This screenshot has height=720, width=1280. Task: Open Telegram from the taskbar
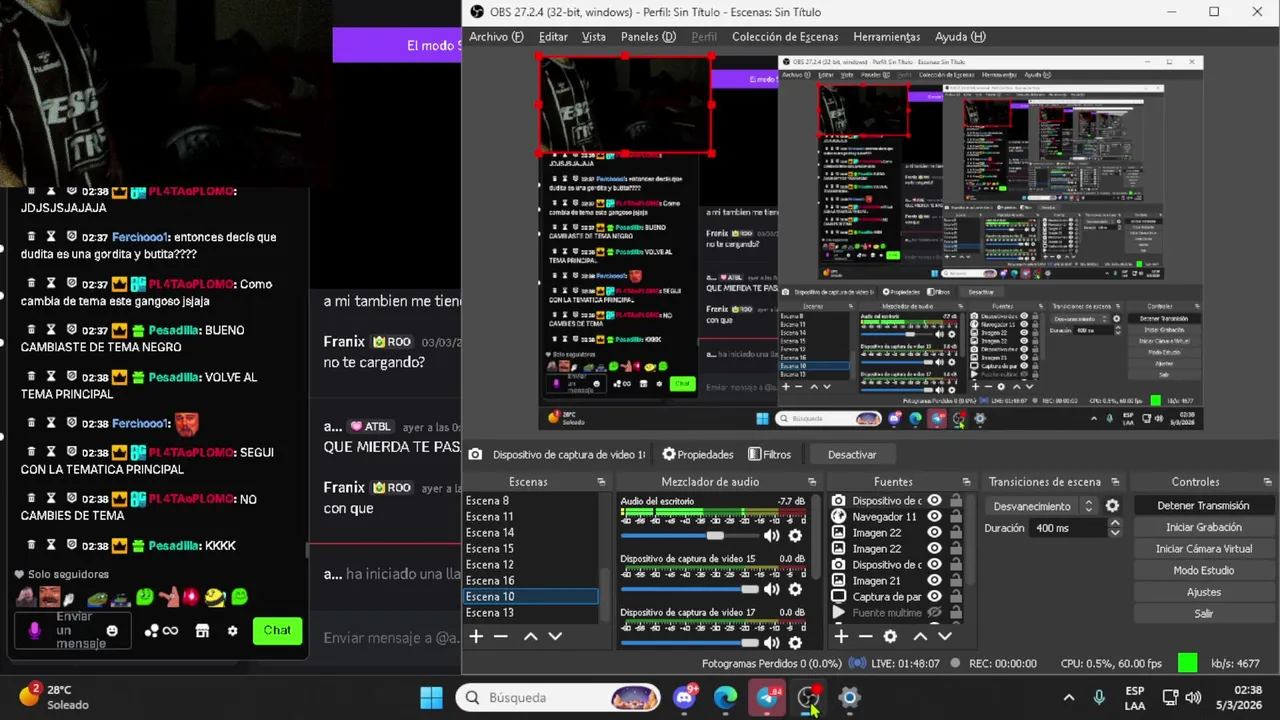768,697
